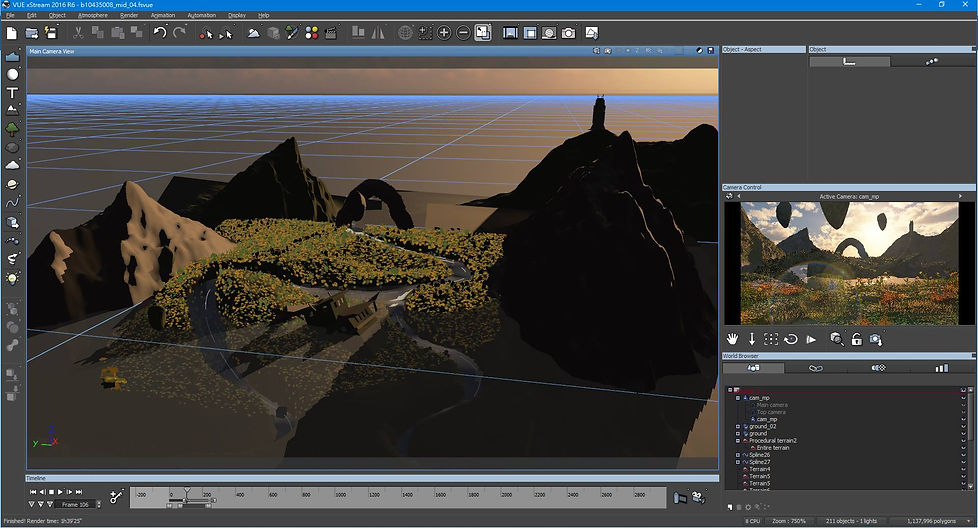Open the status bar dropdown arrow

969,521
